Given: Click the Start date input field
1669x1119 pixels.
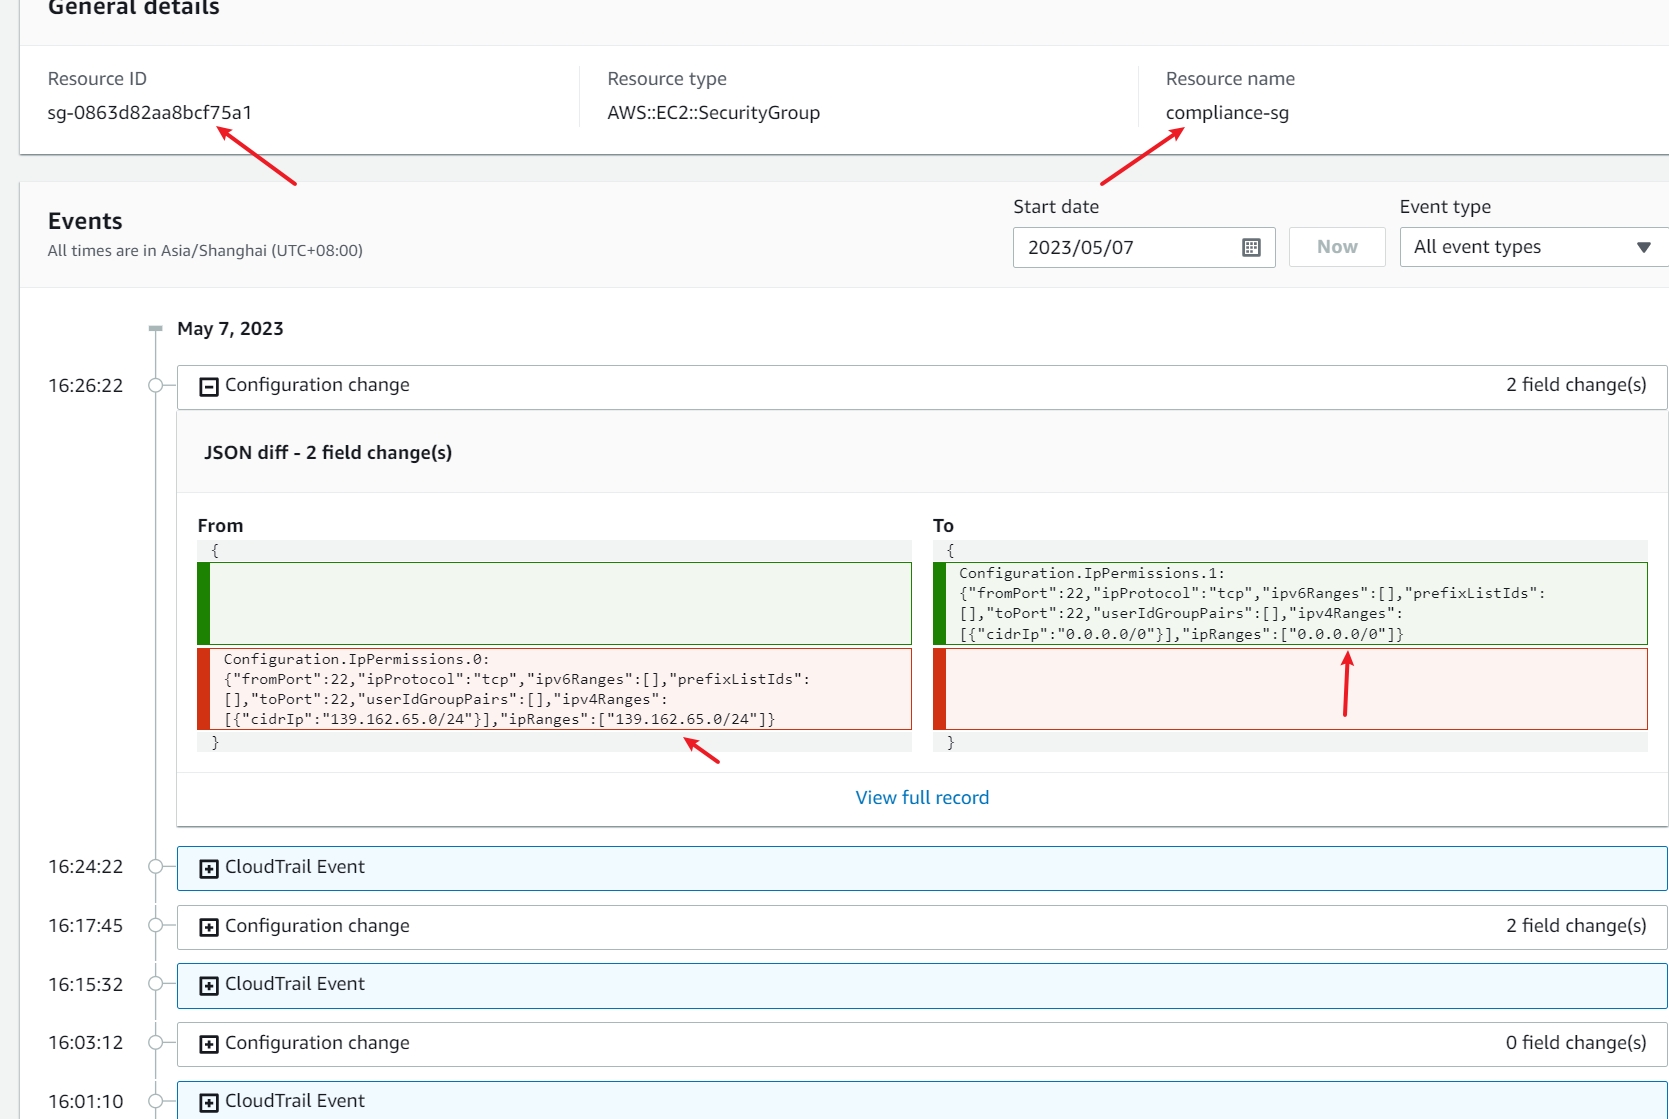Looking at the screenshot, I should click(x=1125, y=248).
